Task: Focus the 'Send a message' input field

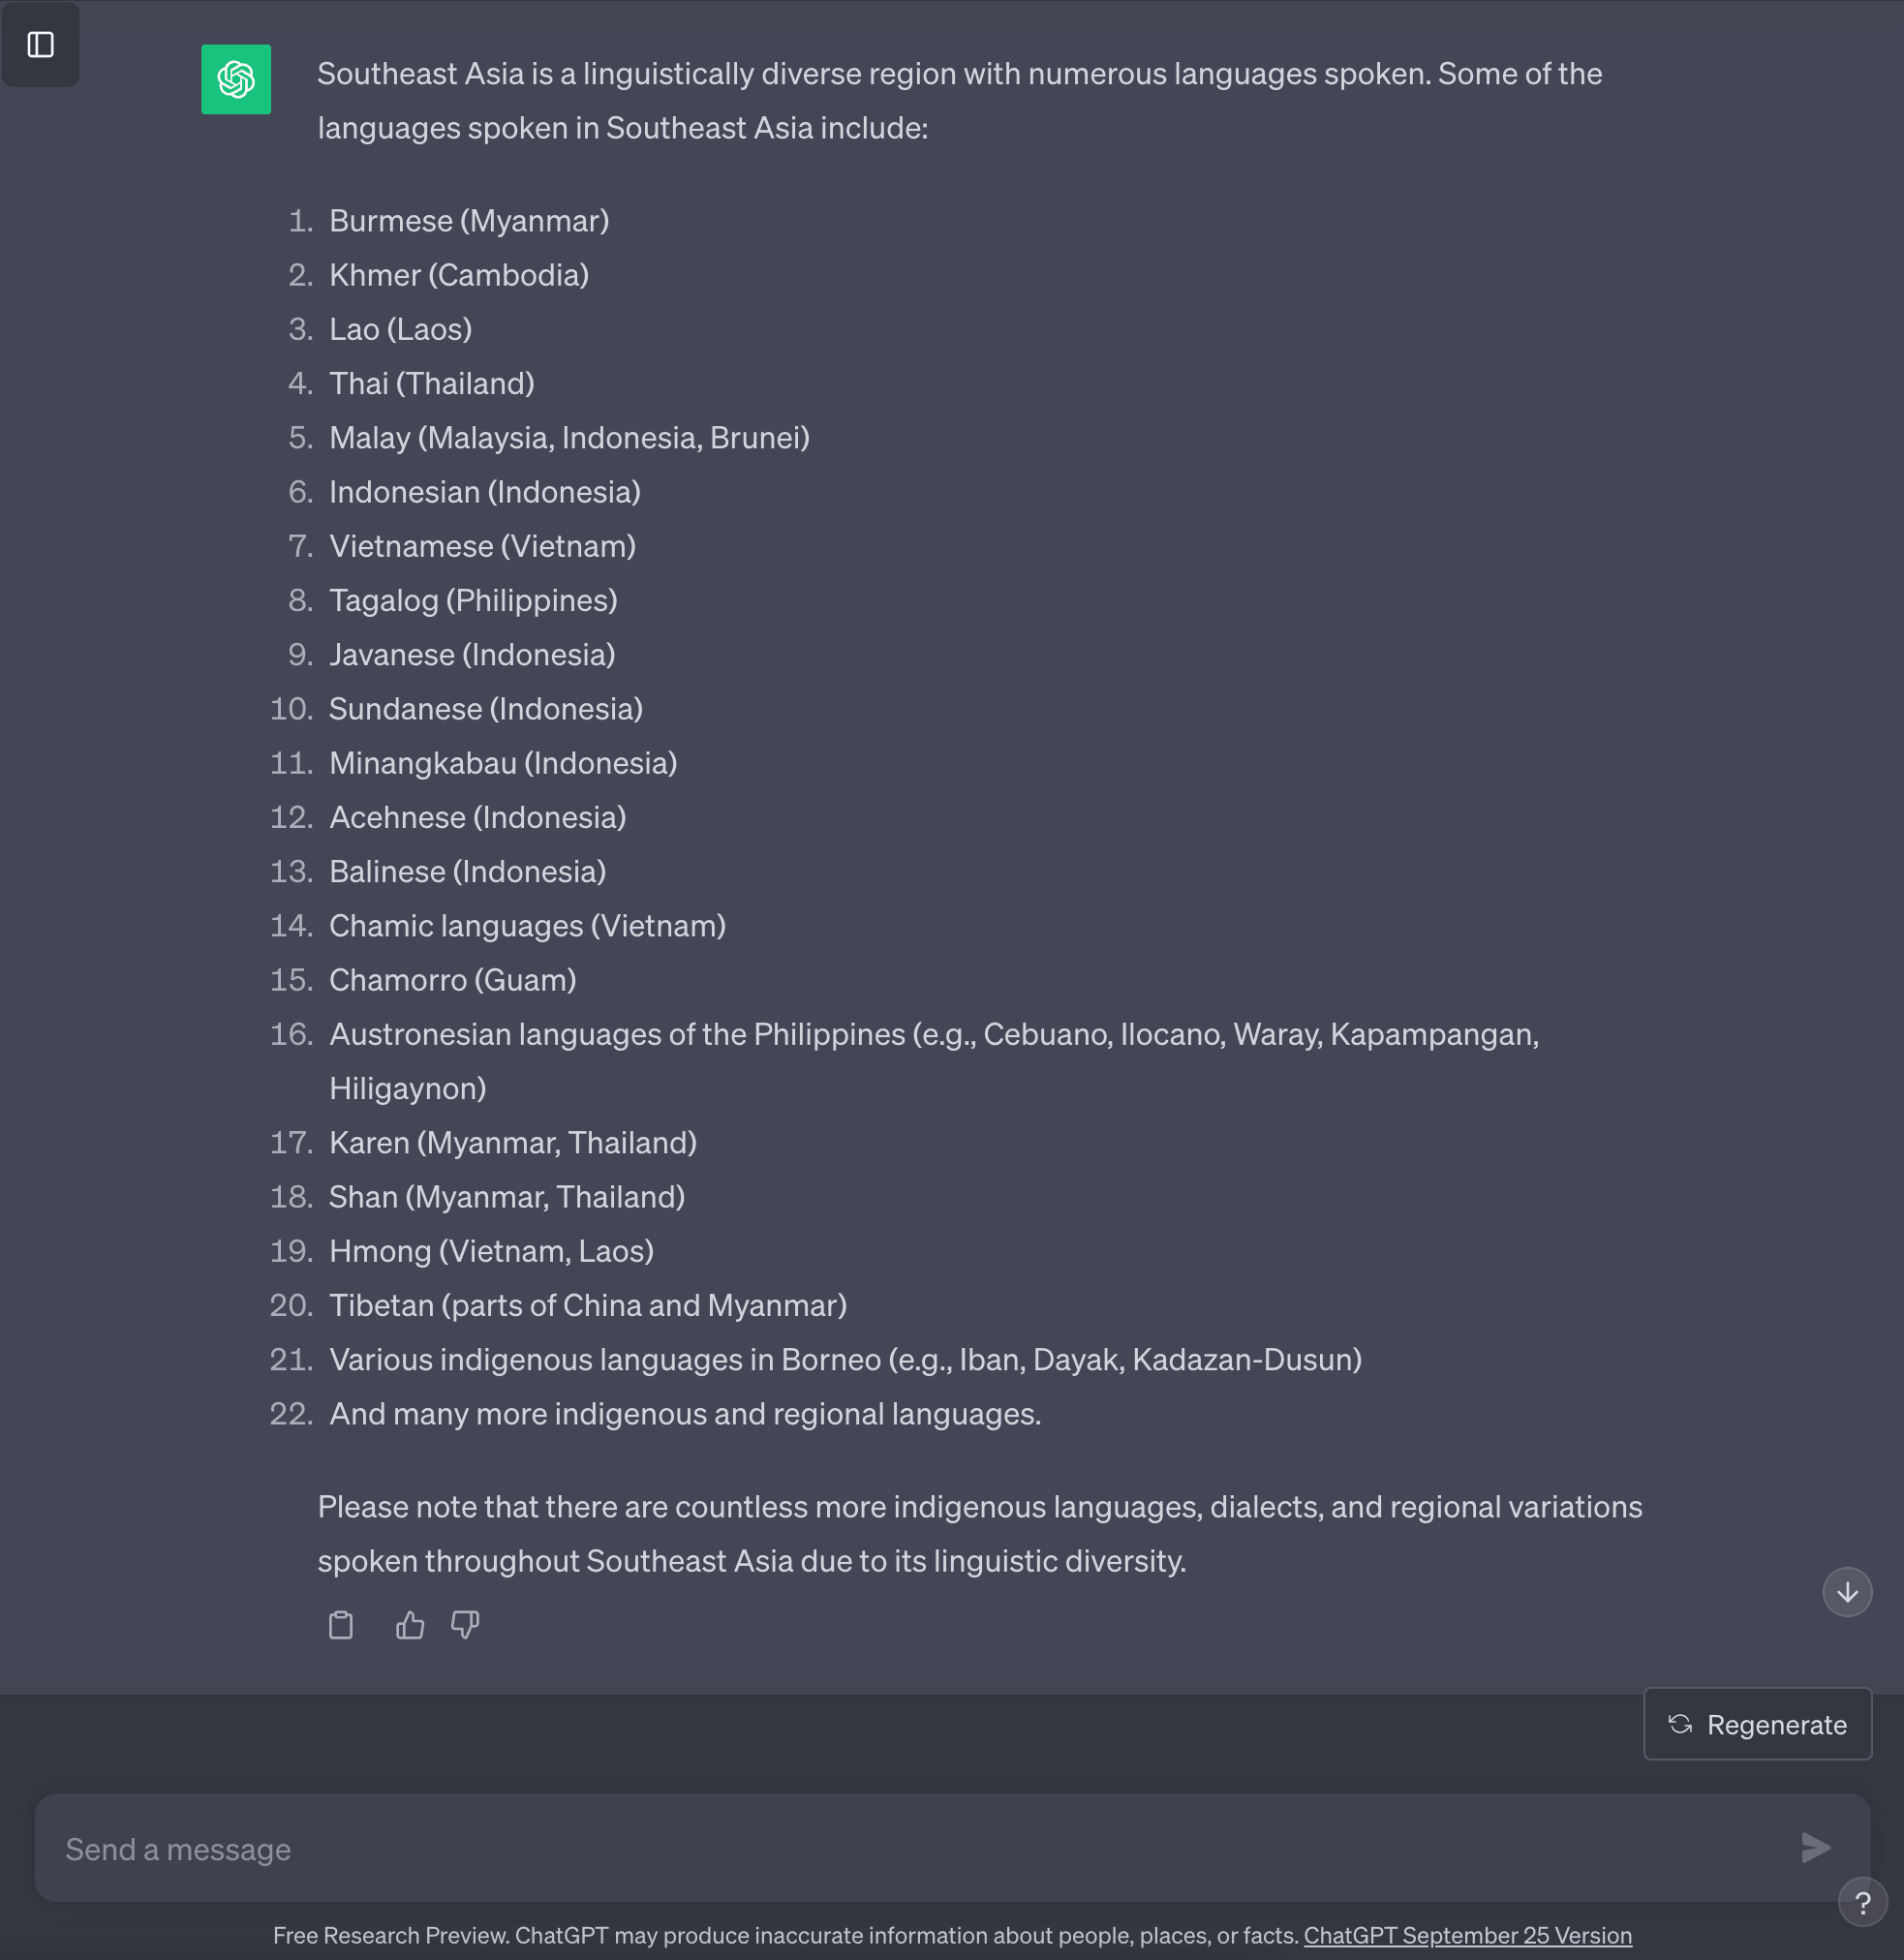Action: (x=900, y=1849)
